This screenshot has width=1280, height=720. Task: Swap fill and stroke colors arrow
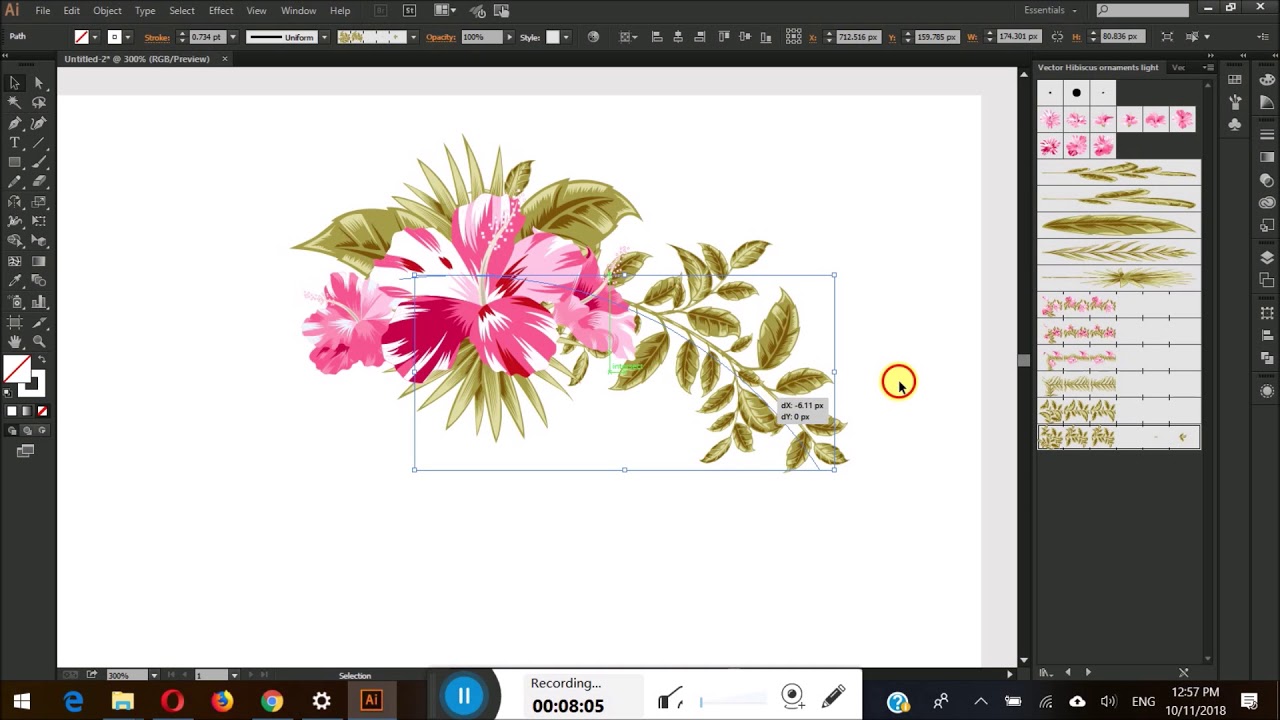40,360
